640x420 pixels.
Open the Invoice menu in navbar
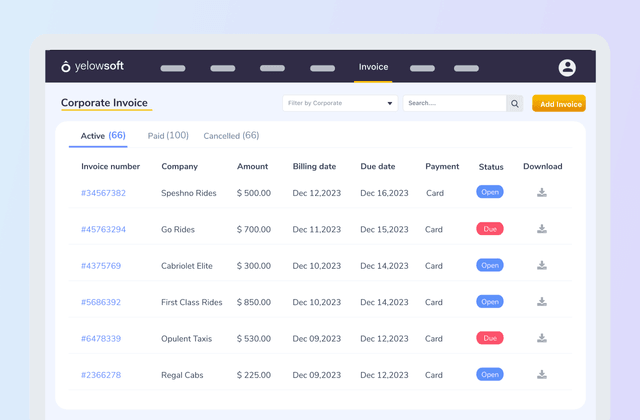(x=373, y=68)
